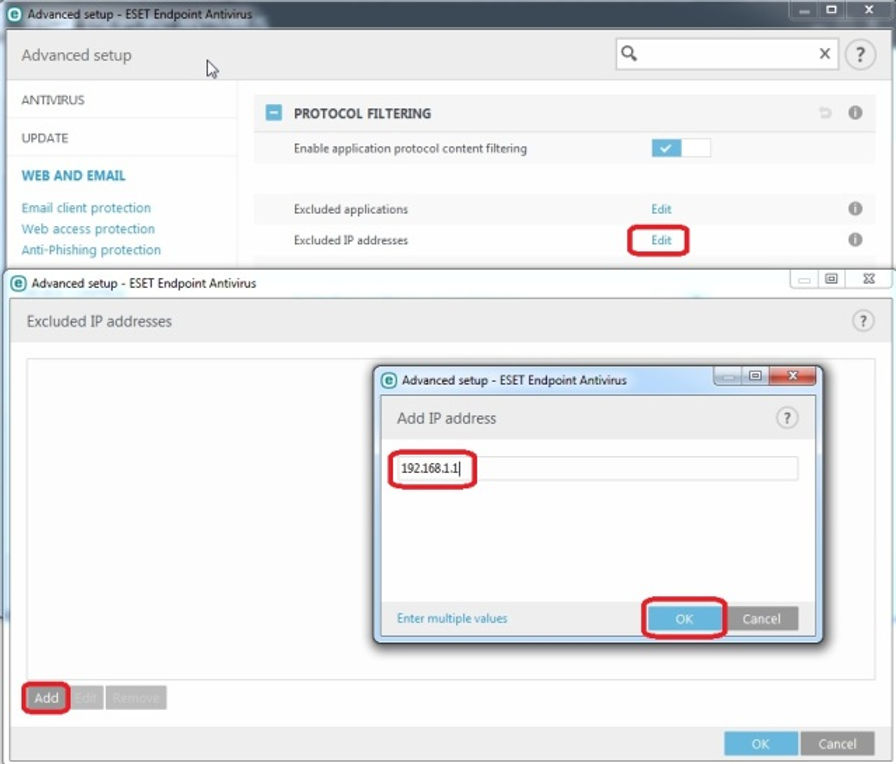Viewport: 896px width, 764px height.
Task: Click the ESET logo icon in the Add IP address title bar
Action: click(x=389, y=380)
